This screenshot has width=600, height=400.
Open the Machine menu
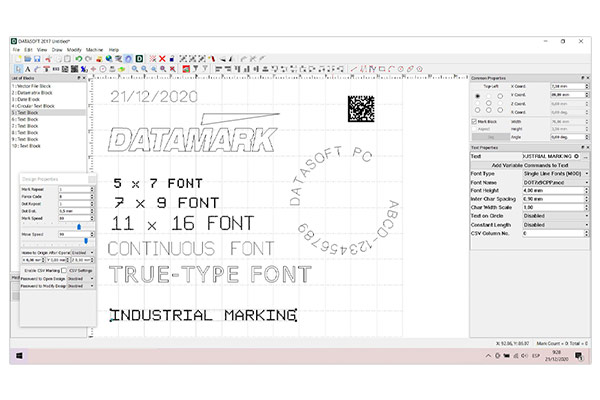click(94, 50)
